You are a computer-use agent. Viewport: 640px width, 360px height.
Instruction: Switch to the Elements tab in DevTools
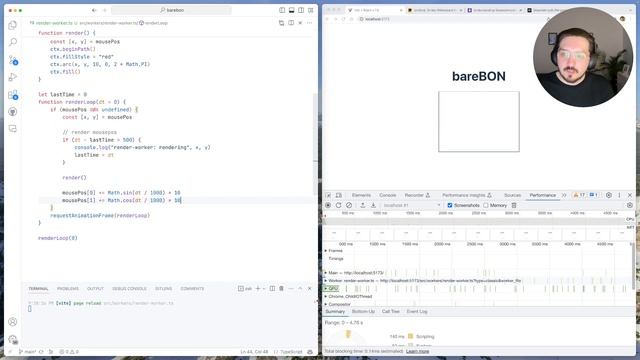(361, 195)
